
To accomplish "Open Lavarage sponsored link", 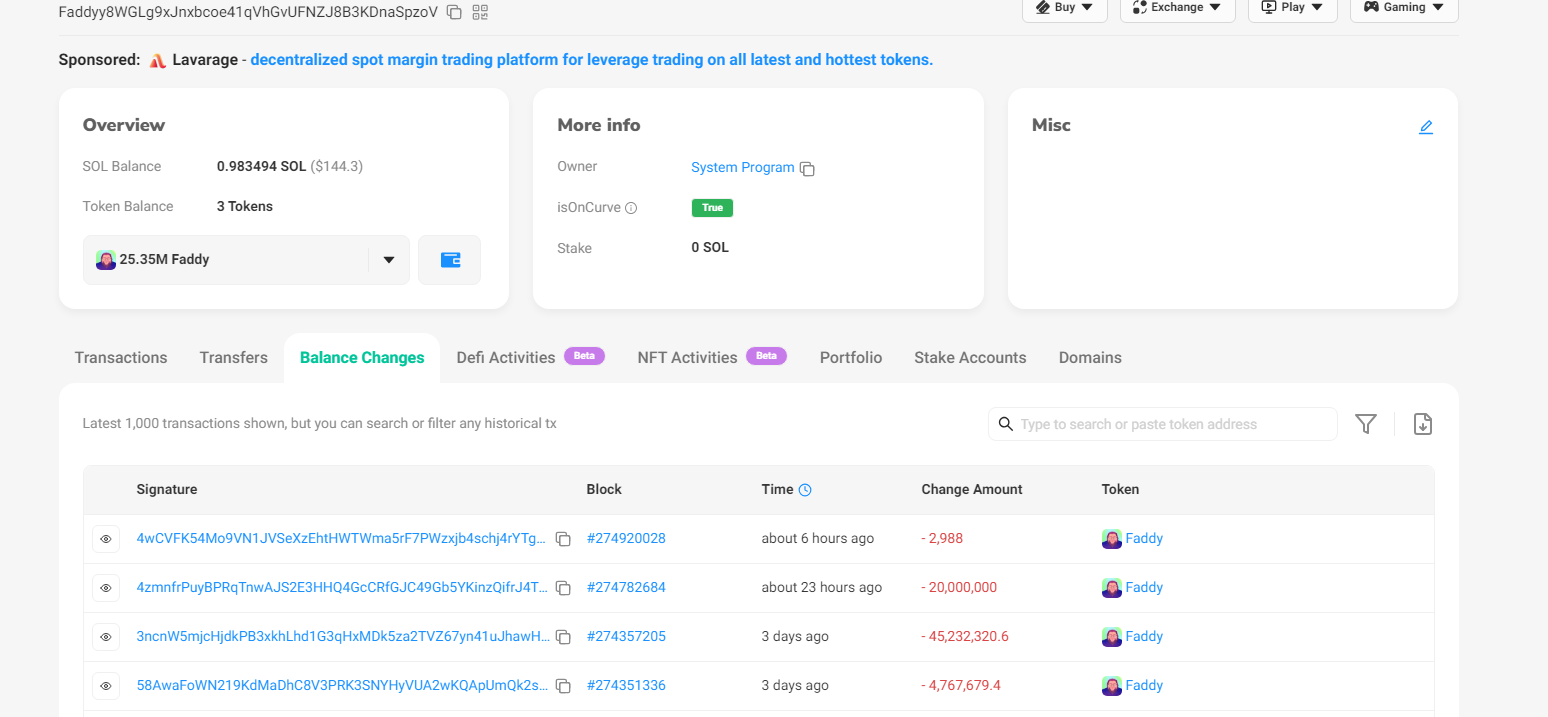I will click(591, 60).
